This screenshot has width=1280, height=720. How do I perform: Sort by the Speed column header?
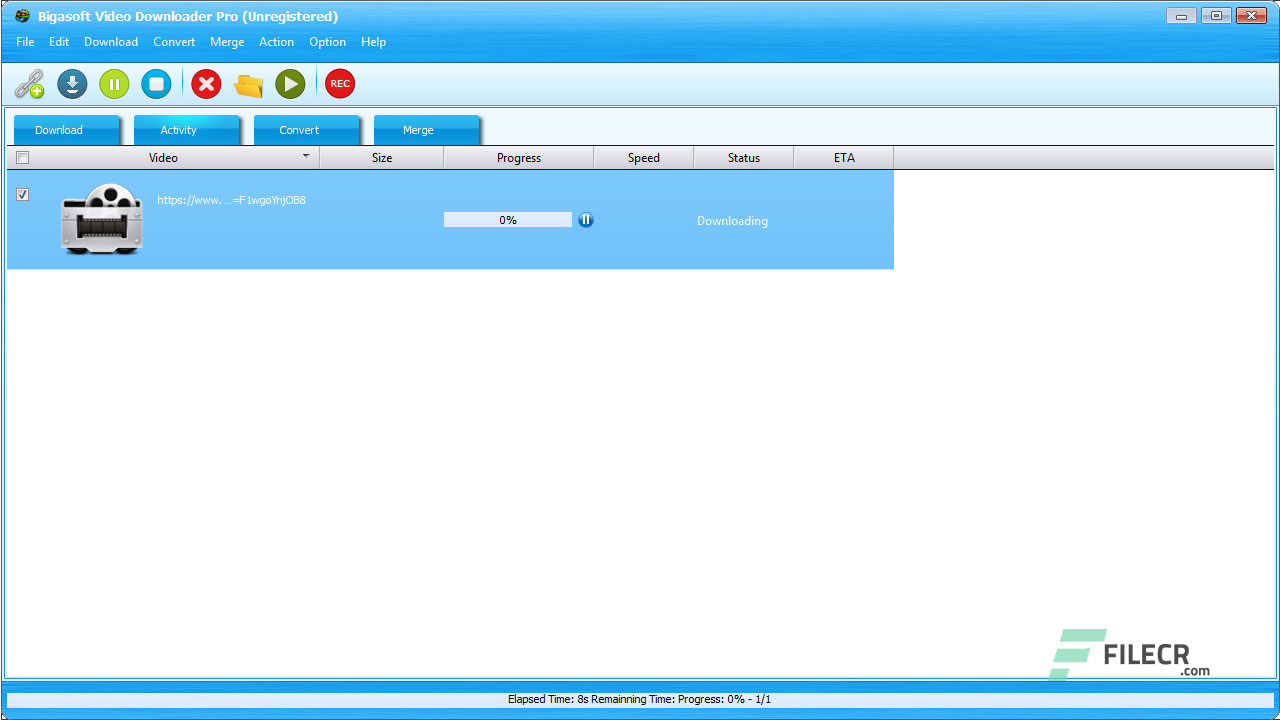pos(644,158)
